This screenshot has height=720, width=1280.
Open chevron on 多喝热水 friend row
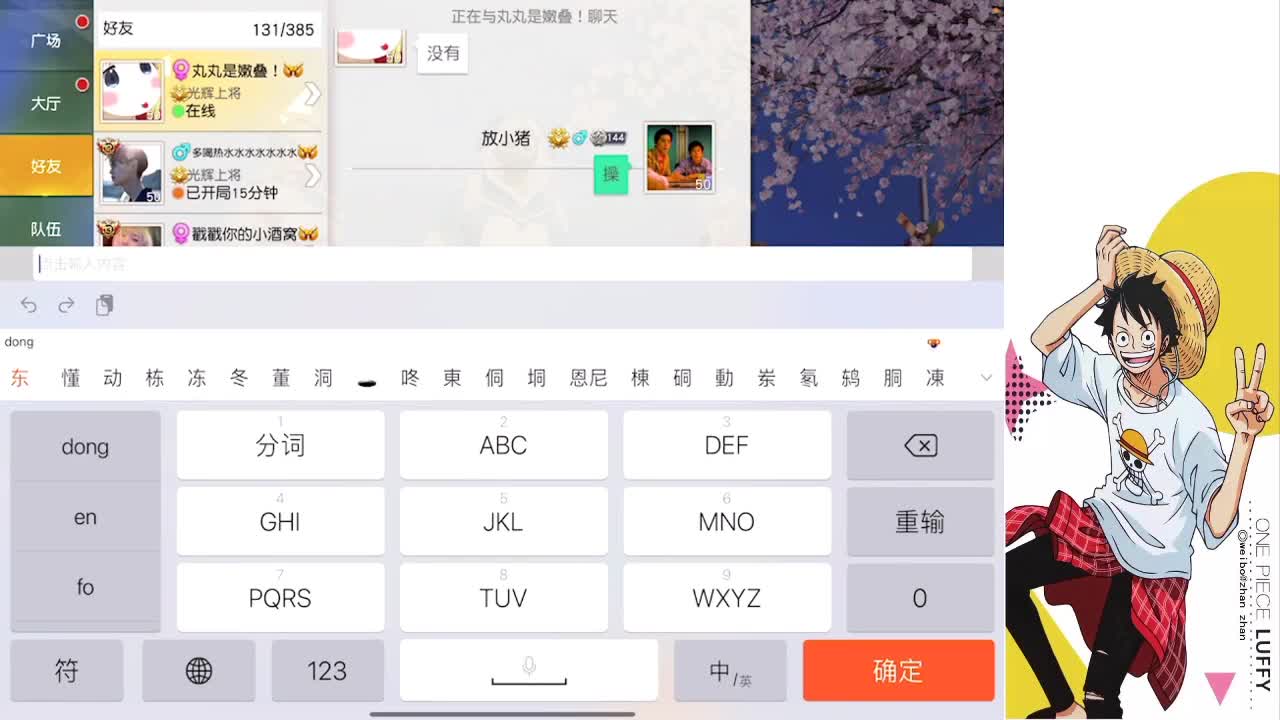pos(312,175)
